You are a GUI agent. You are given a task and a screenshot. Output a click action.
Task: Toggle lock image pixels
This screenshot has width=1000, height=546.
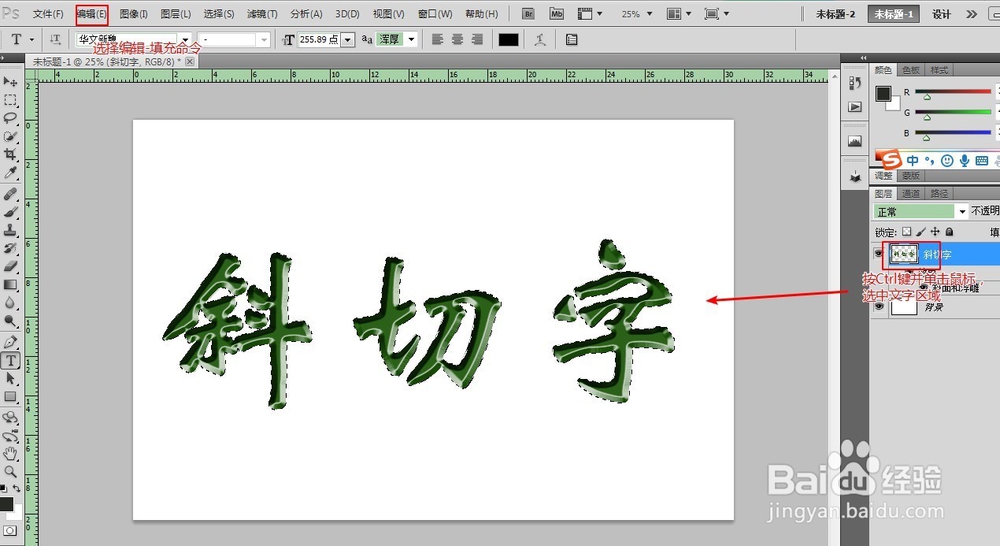pyautogui.click(x=921, y=232)
